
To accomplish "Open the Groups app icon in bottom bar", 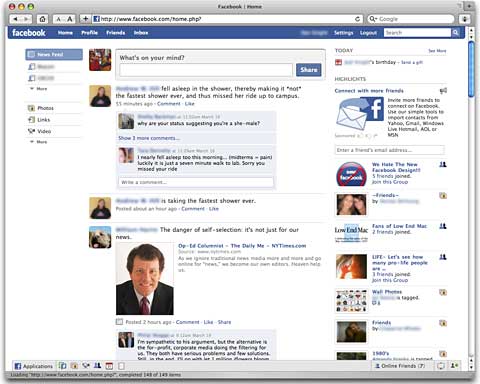I will (x=97, y=366).
